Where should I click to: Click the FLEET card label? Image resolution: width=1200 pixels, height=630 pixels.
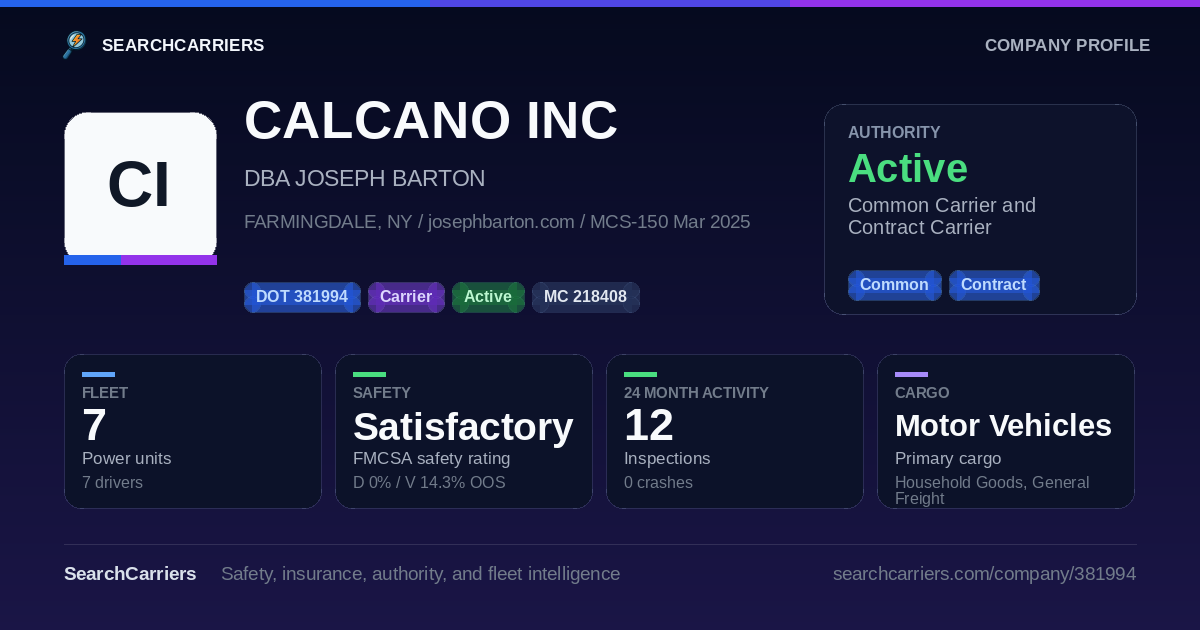tap(105, 393)
